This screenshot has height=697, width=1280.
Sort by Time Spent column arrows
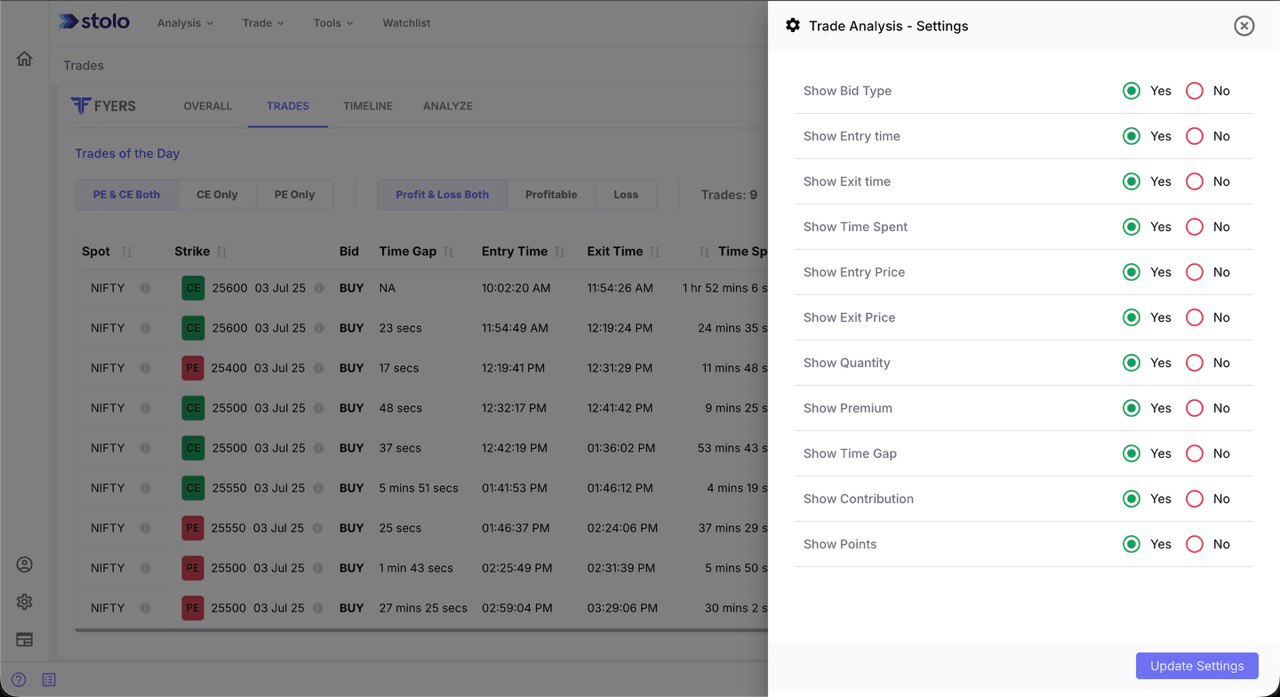(704, 252)
